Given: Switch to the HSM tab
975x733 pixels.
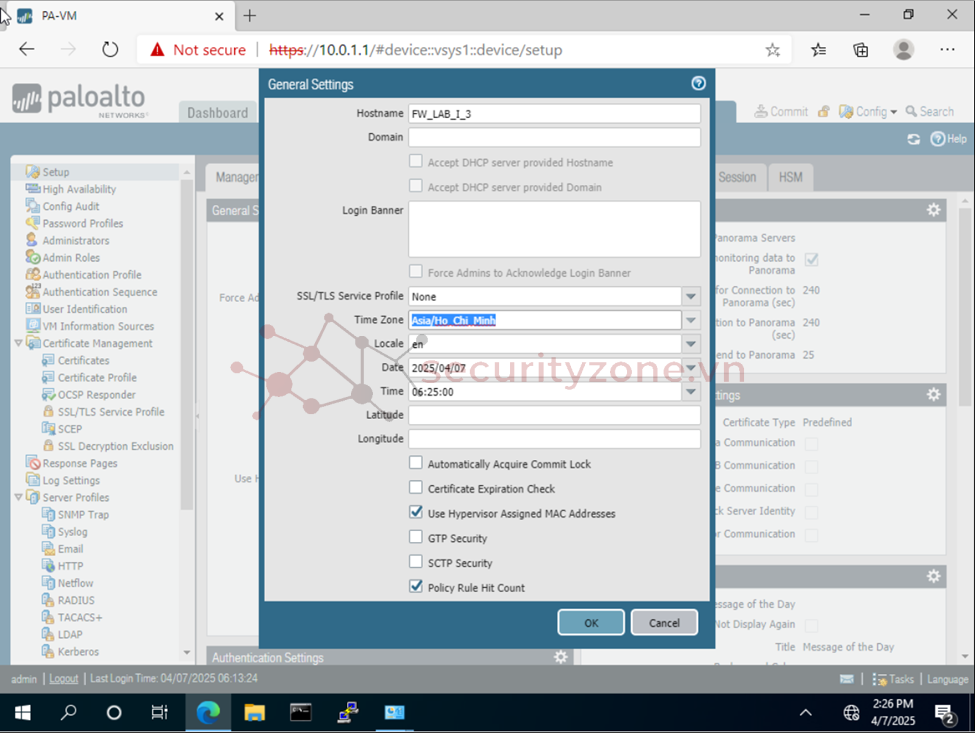Looking at the screenshot, I should [790, 177].
